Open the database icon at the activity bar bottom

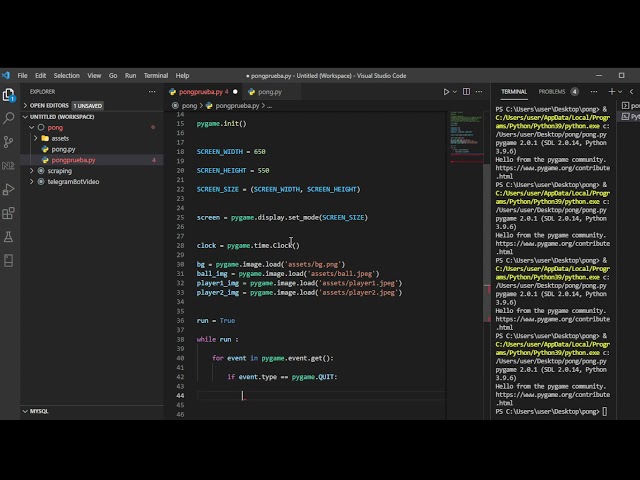click(9, 260)
